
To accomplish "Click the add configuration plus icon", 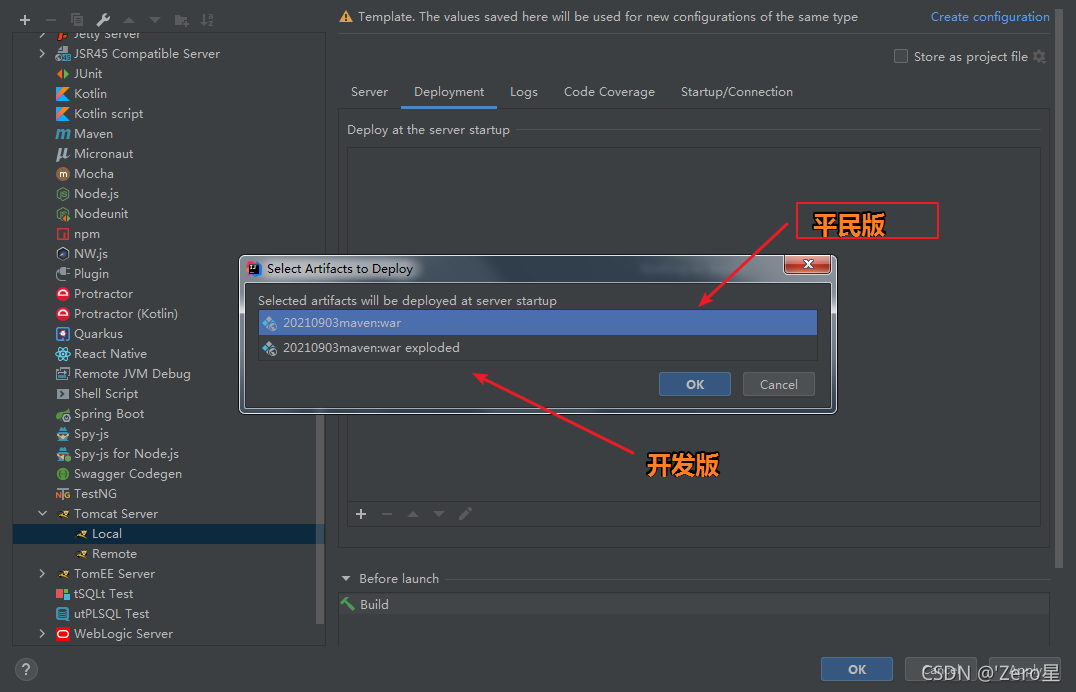I will [25, 20].
